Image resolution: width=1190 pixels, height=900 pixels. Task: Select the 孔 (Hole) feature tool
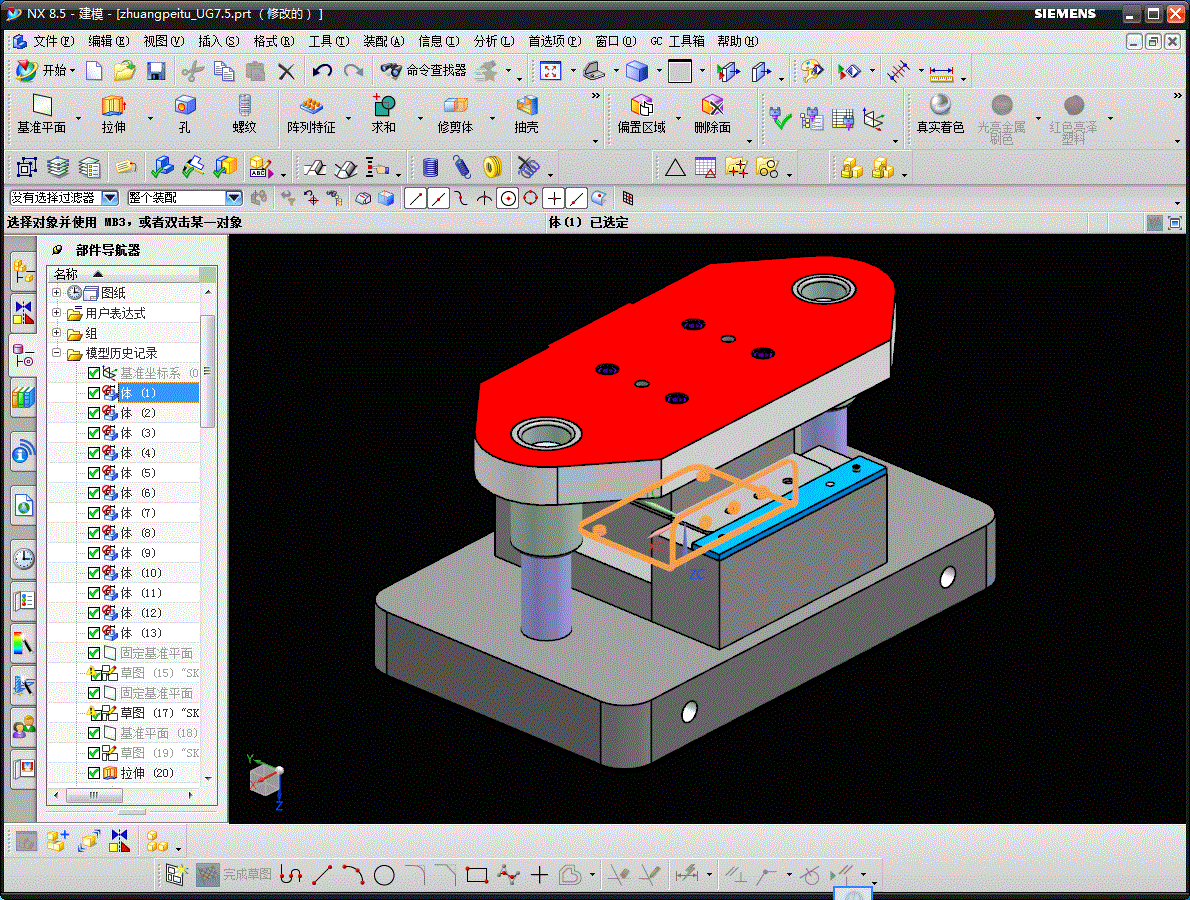click(x=184, y=105)
